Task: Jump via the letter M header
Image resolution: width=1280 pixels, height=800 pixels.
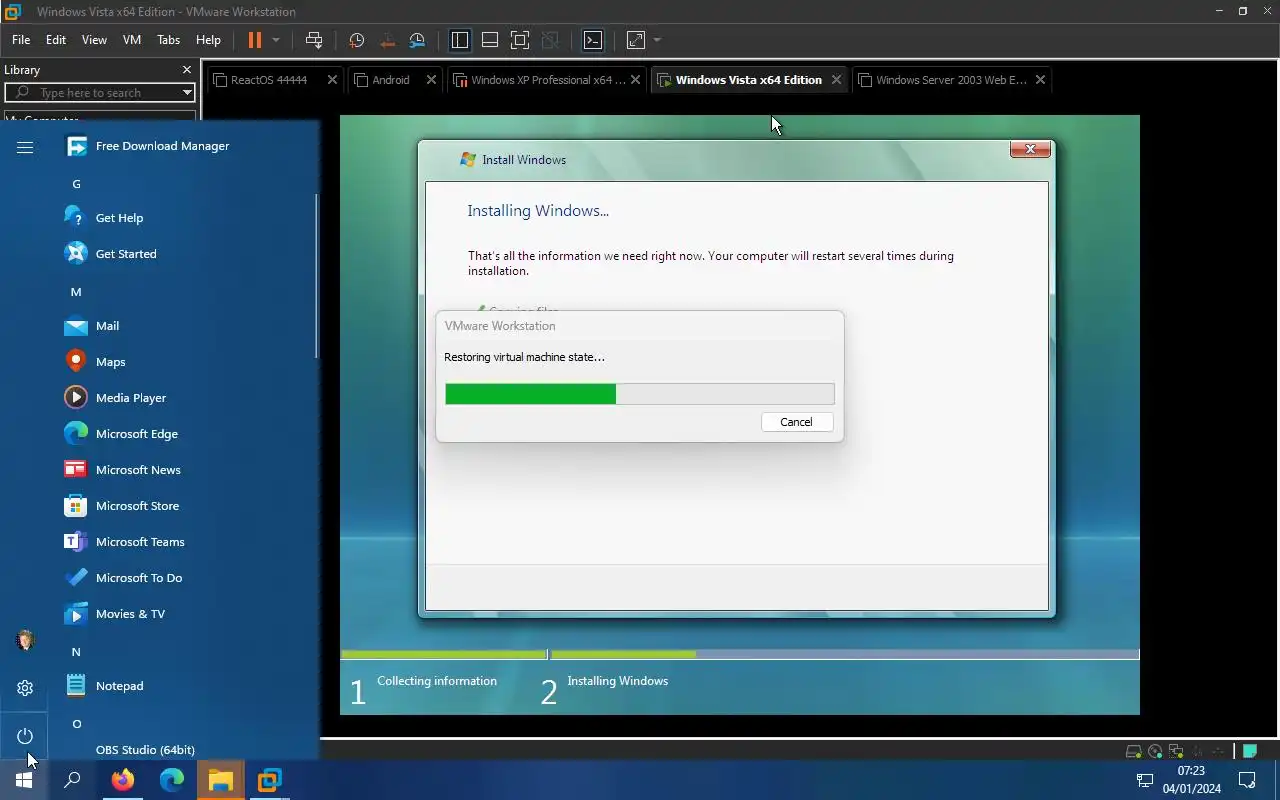Action: point(76,292)
